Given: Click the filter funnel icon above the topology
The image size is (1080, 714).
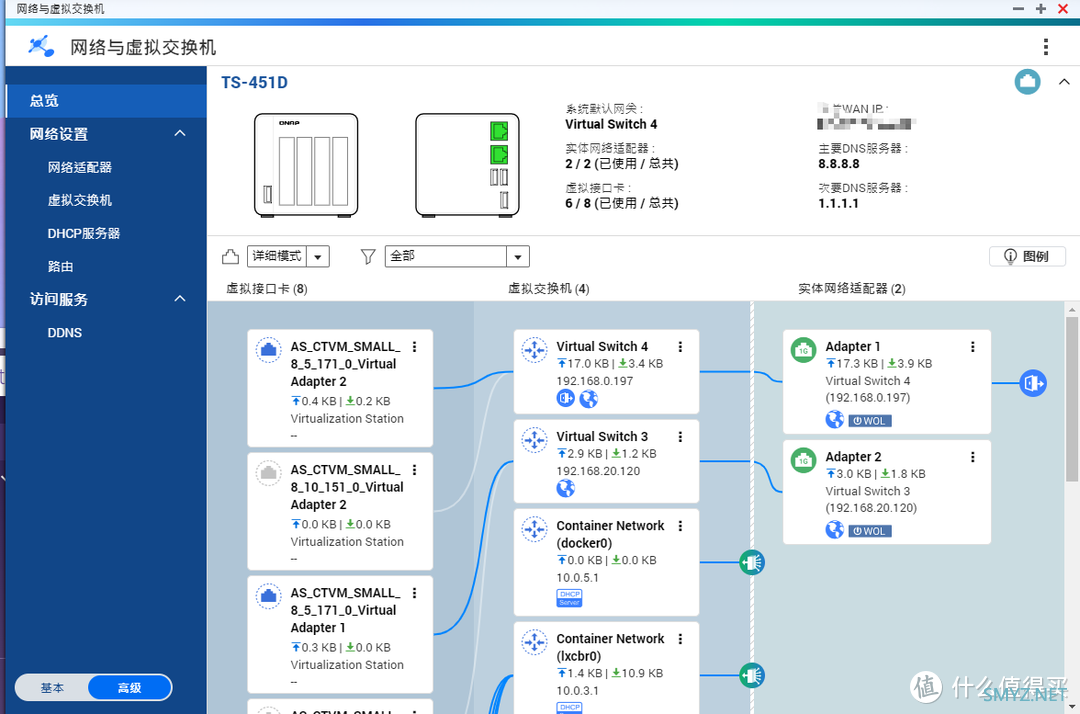Looking at the screenshot, I should 367,256.
